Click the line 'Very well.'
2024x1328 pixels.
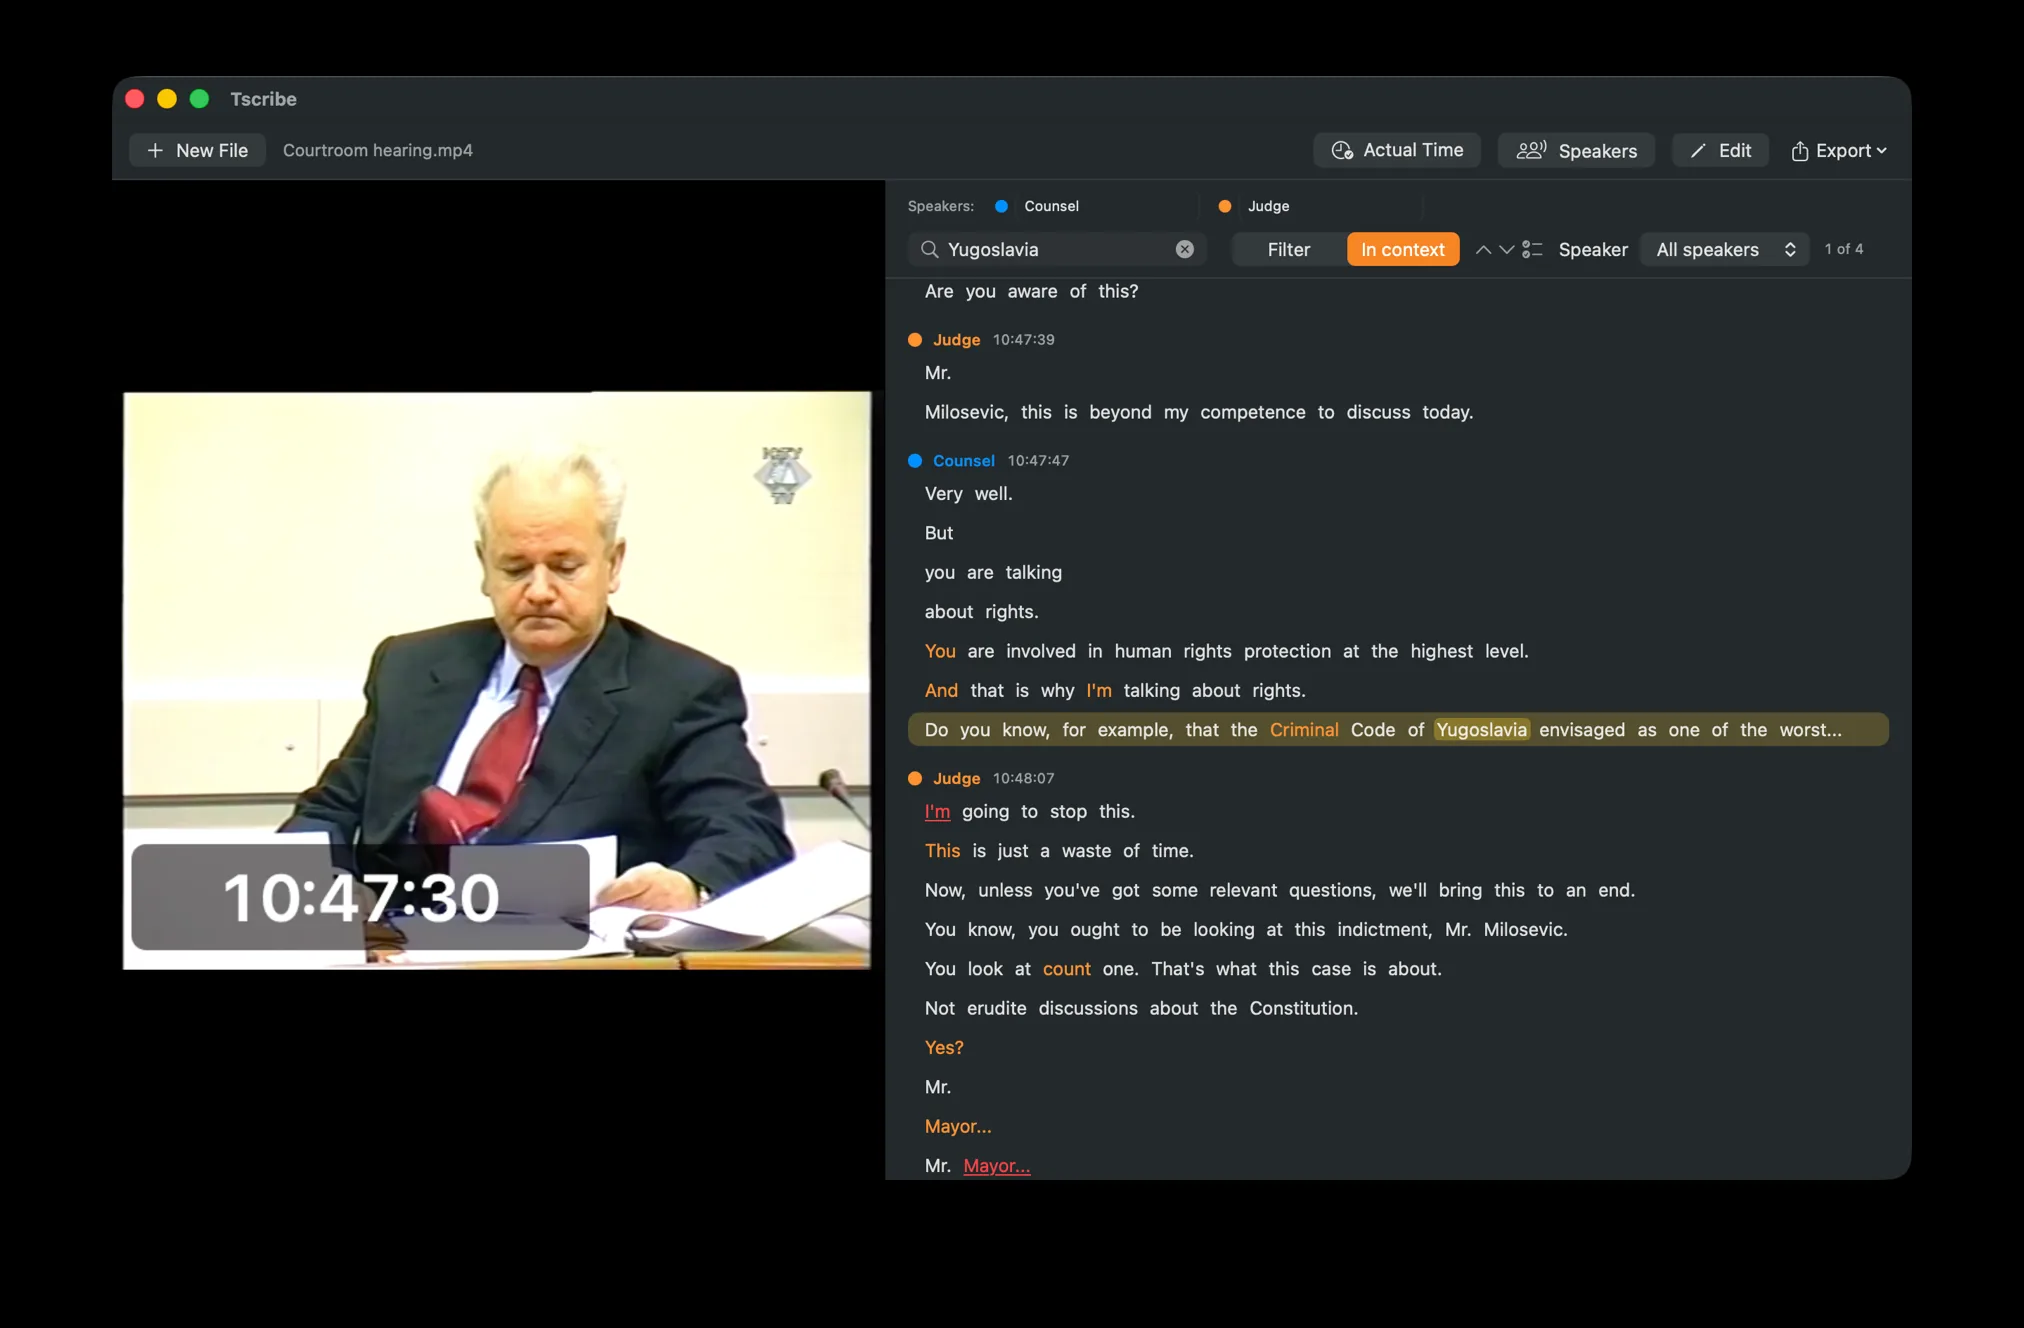coord(968,494)
